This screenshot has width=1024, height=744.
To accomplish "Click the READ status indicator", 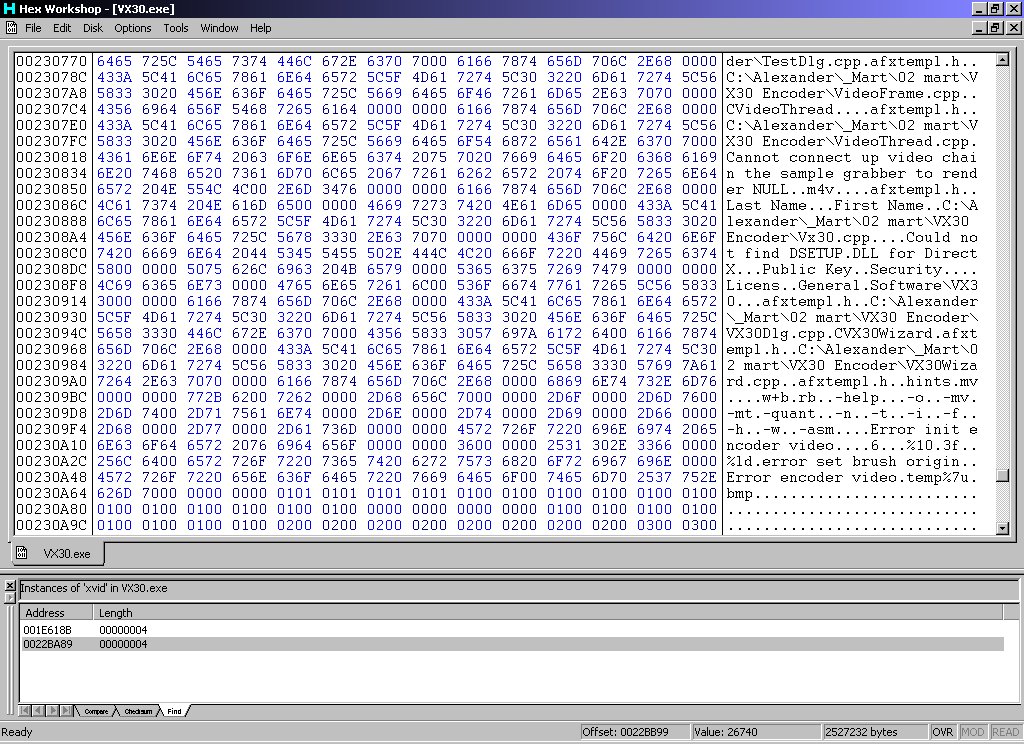I will 1005,732.
